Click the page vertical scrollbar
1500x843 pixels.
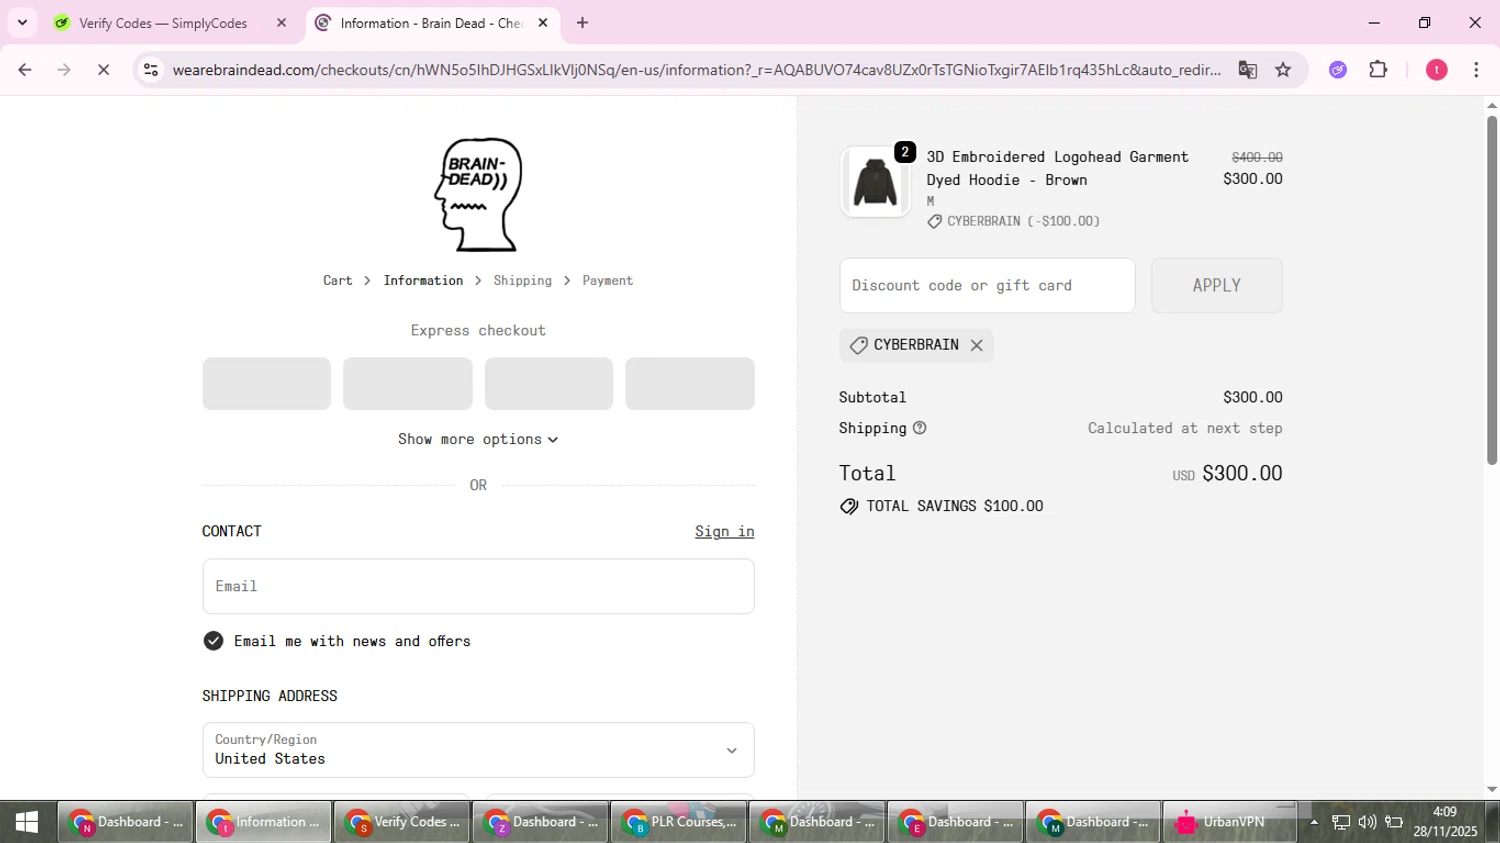coord(1491,290)
